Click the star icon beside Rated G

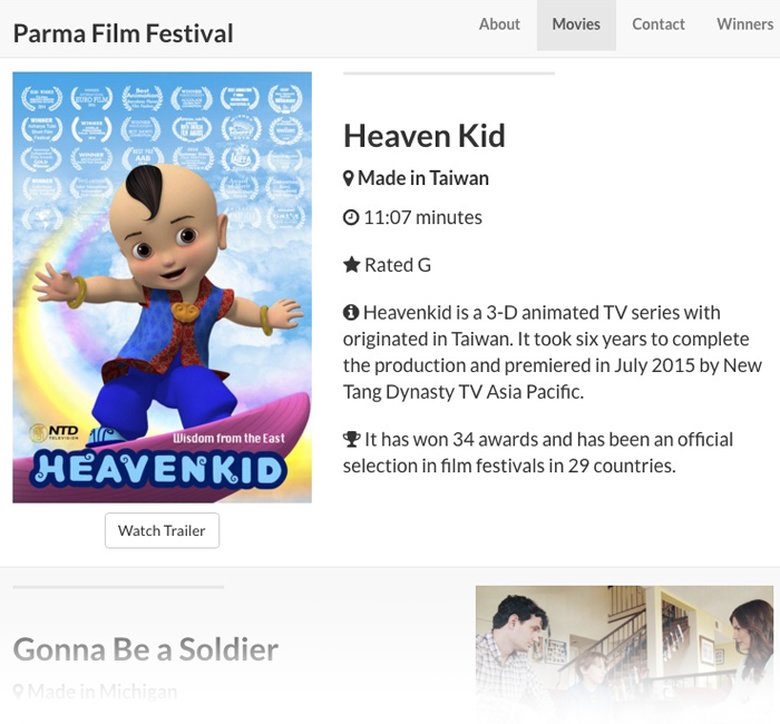click(351, 265)
